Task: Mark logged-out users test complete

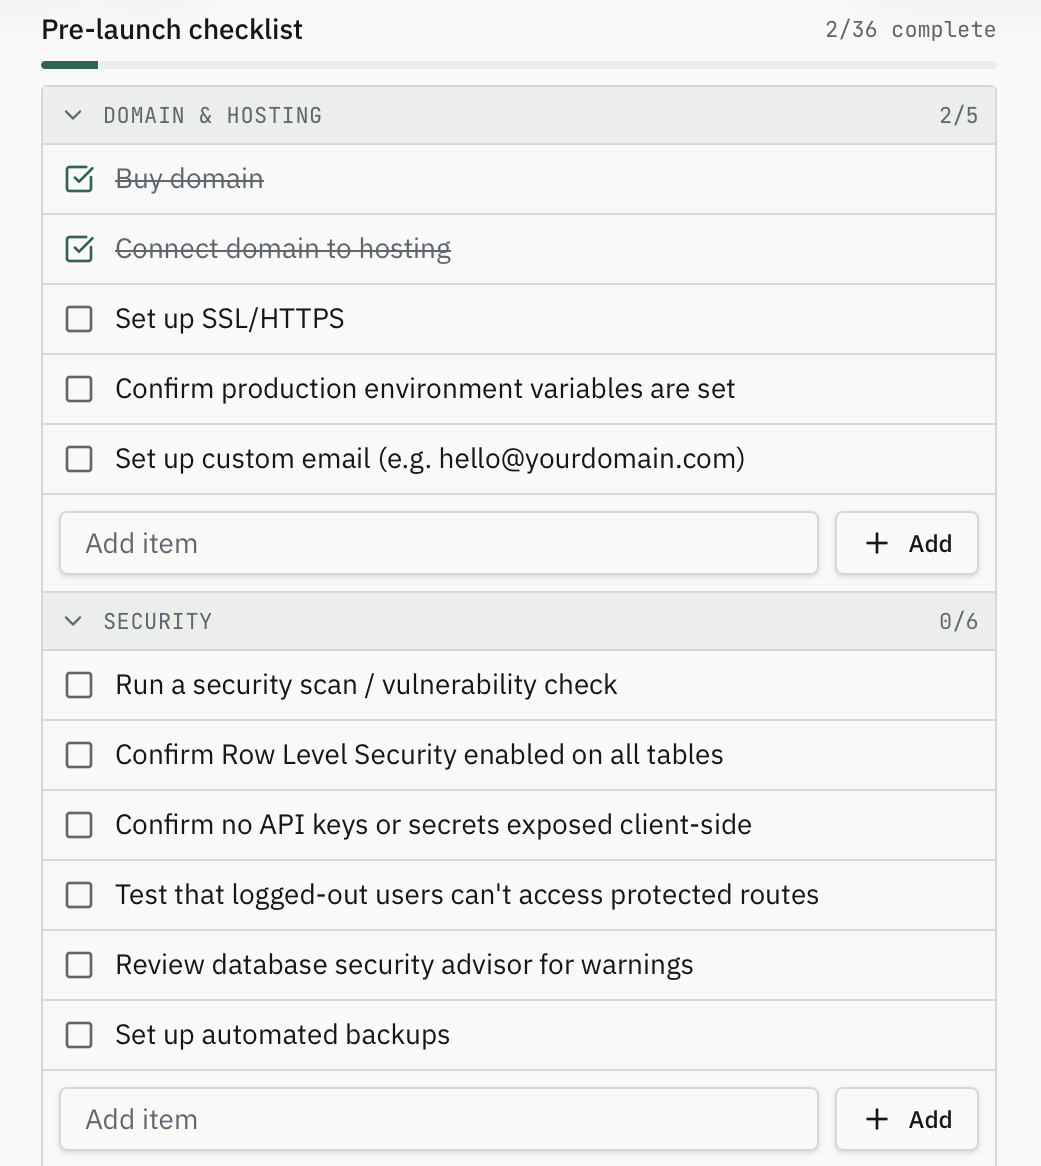Action: coord(79,895)
